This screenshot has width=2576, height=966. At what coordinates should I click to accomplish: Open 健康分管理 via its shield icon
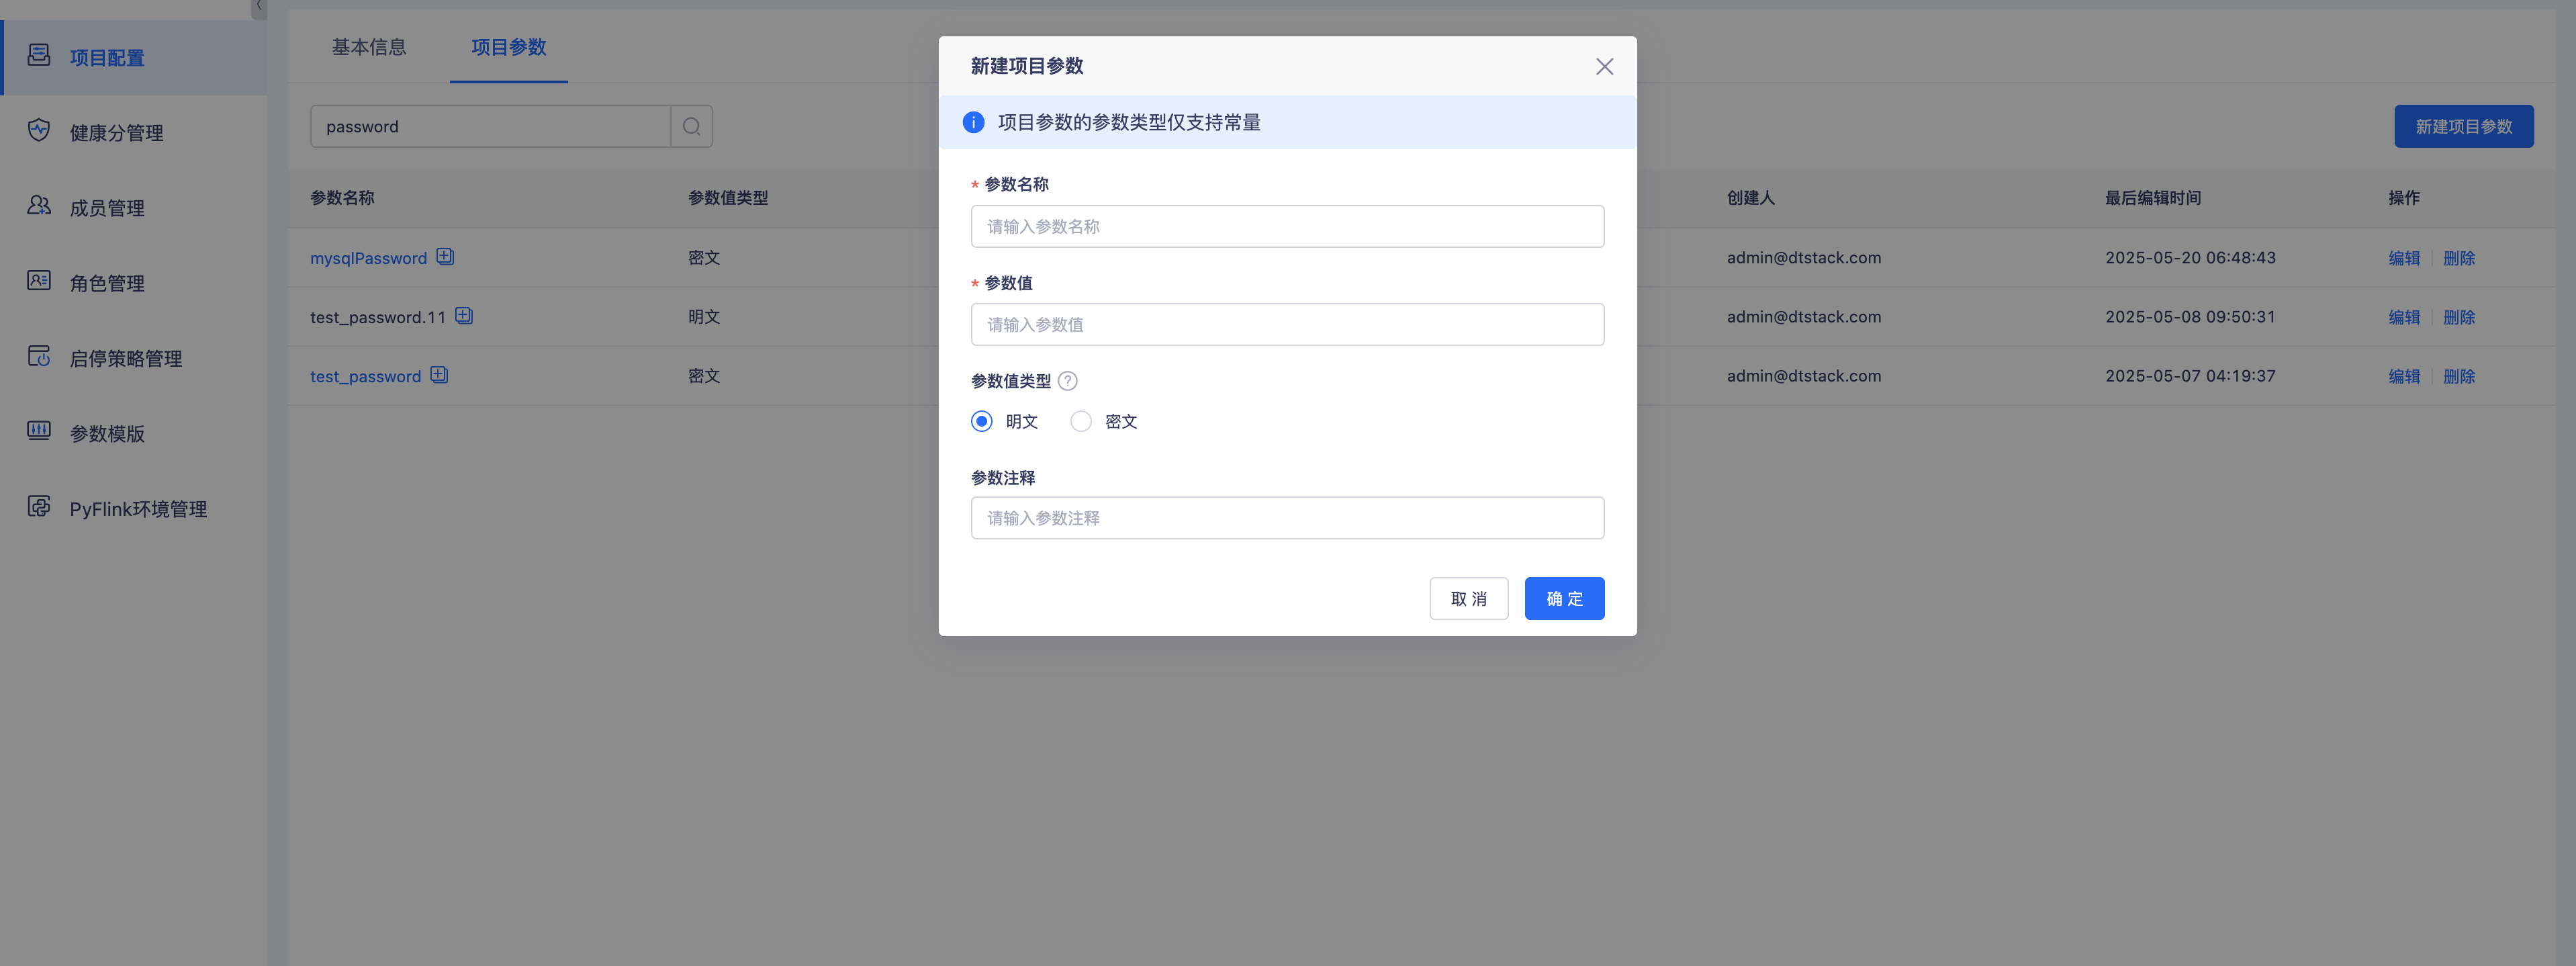pyautogui.click(x=39, y=131)
